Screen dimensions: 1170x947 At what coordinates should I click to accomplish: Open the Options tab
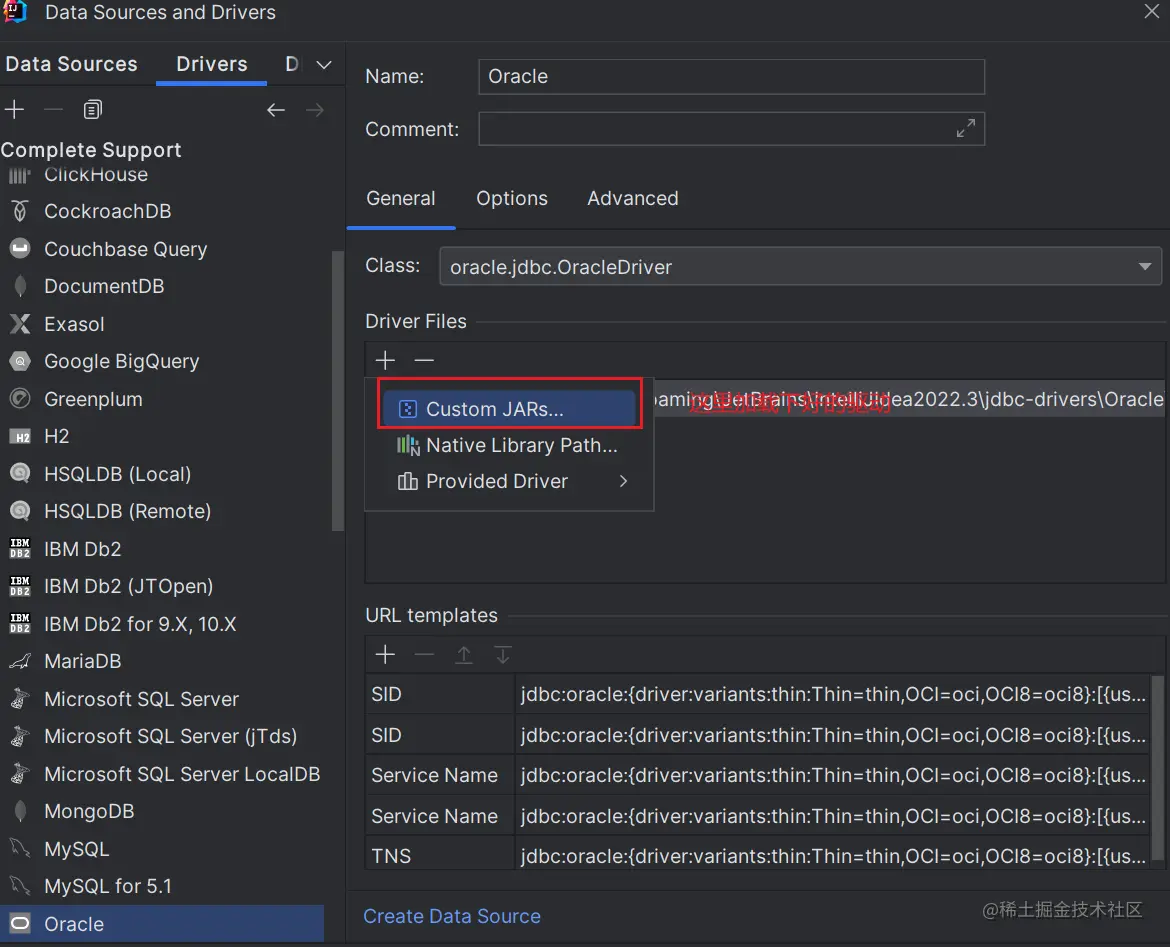(x=512, y=199)
